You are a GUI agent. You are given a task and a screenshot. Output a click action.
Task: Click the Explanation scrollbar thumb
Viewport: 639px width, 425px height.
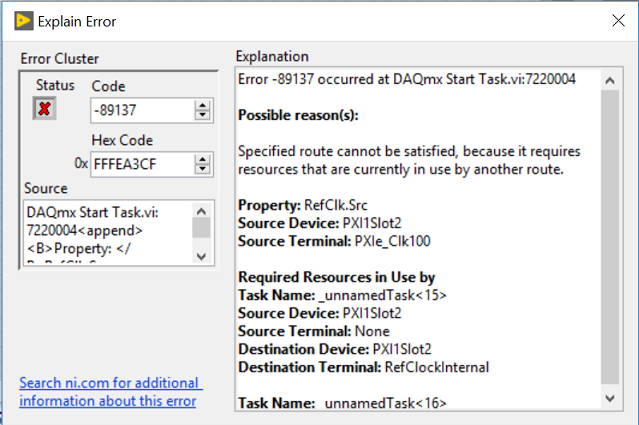coord(610,237)
